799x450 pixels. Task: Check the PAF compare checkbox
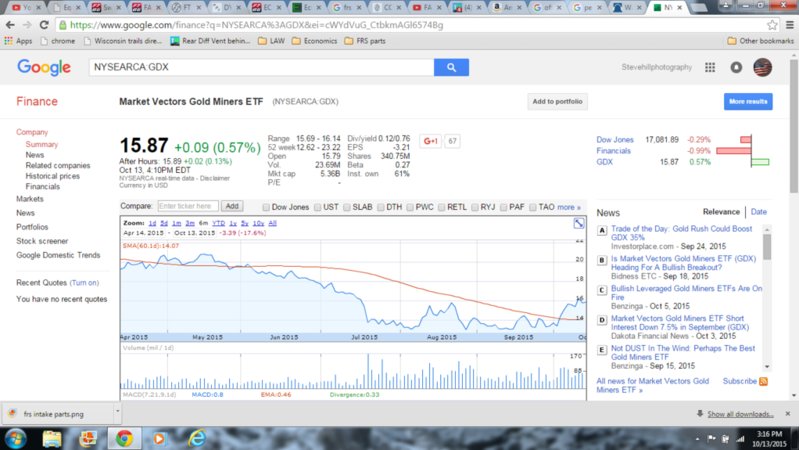(503, 207)
